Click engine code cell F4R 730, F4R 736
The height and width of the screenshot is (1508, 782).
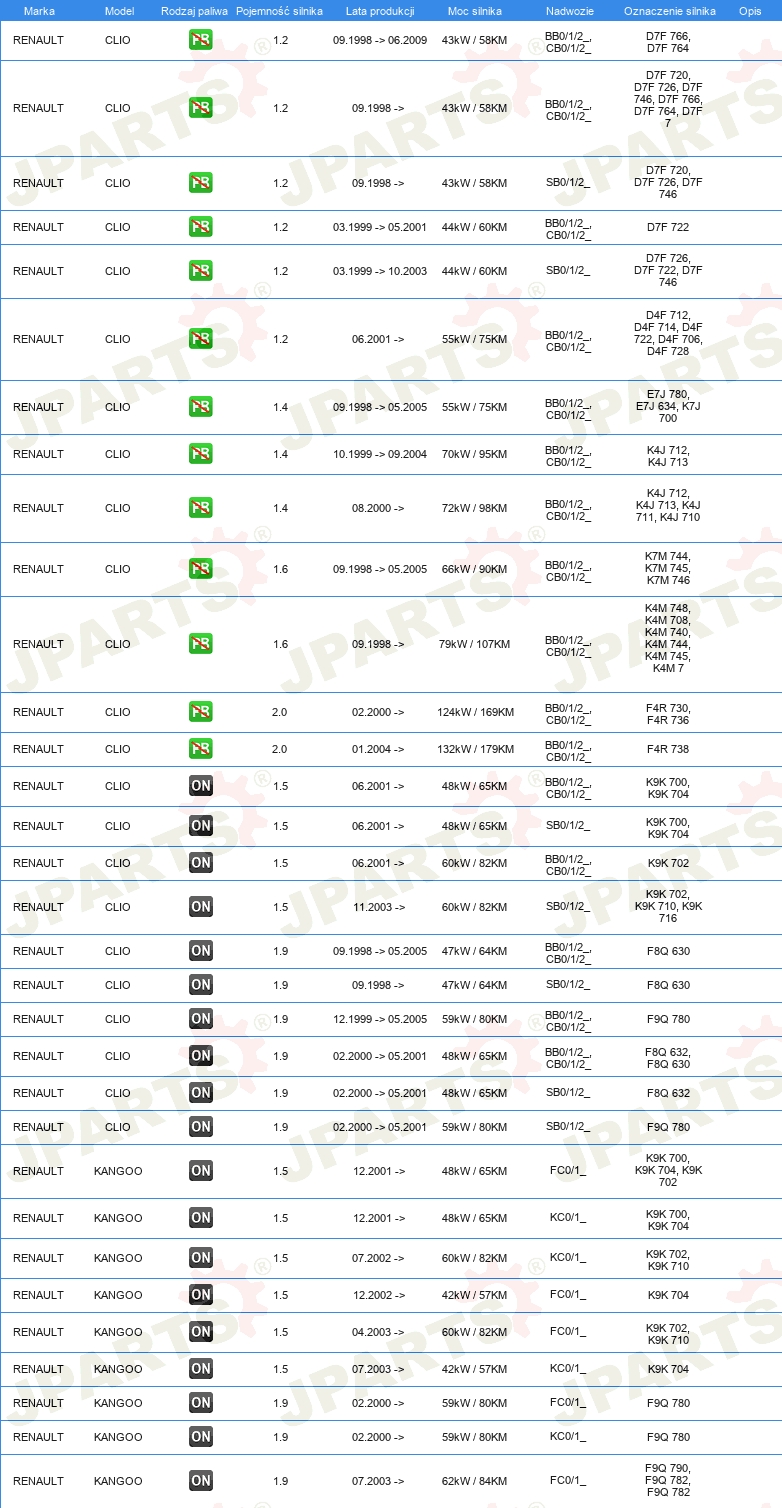coord(668,714)
